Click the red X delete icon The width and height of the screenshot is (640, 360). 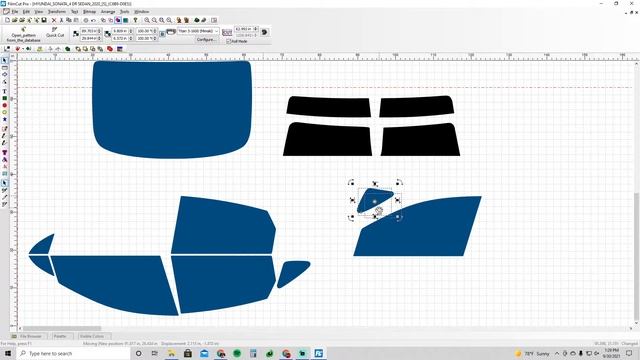54,20
